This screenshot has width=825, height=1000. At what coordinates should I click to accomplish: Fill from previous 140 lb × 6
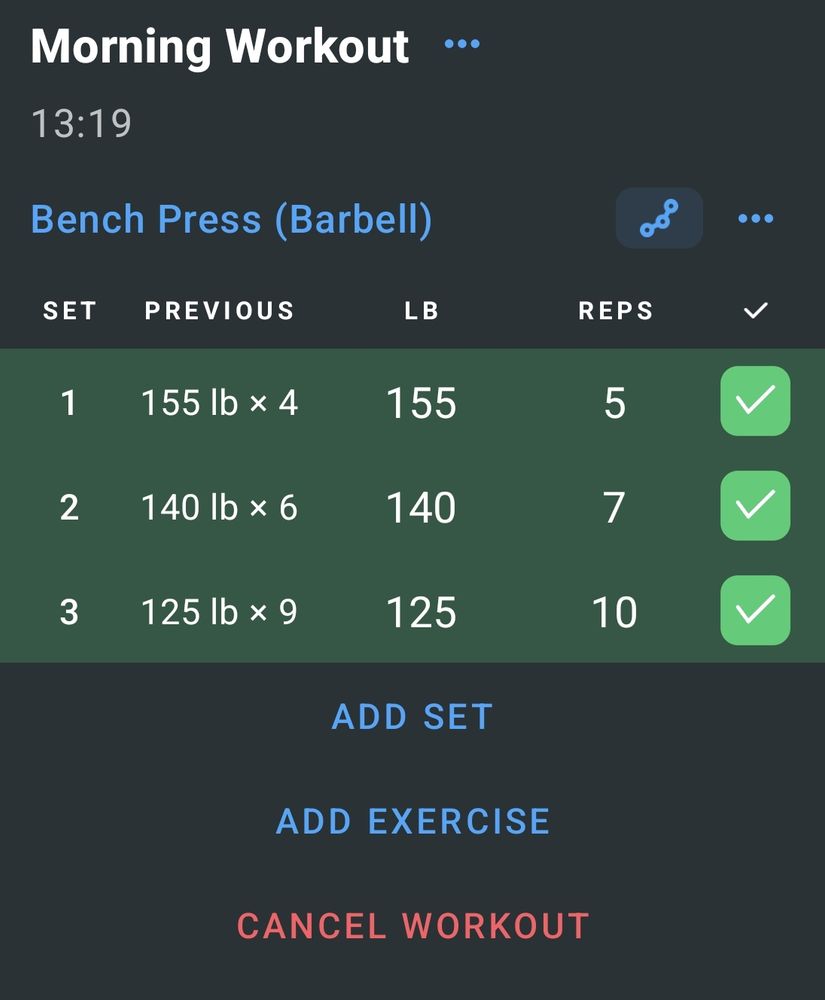219,508
